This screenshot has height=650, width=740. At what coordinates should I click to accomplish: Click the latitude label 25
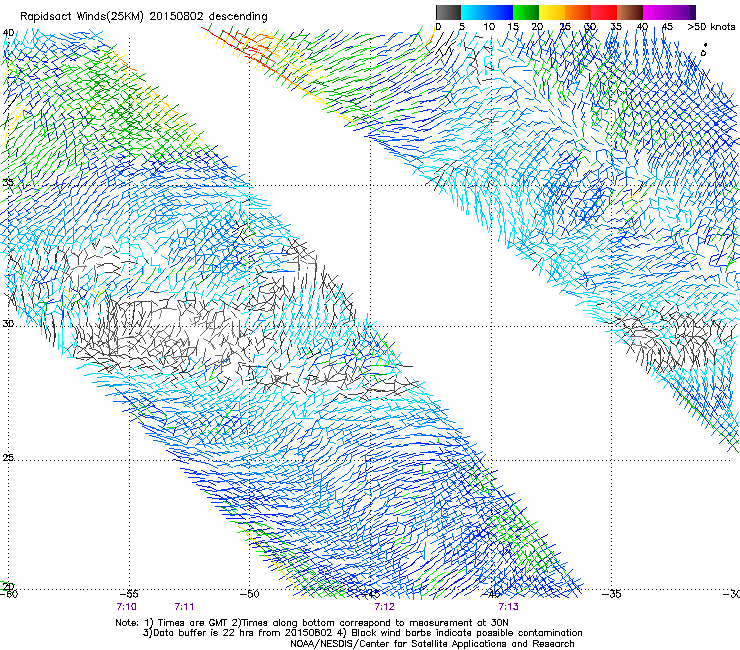[8, 458]
